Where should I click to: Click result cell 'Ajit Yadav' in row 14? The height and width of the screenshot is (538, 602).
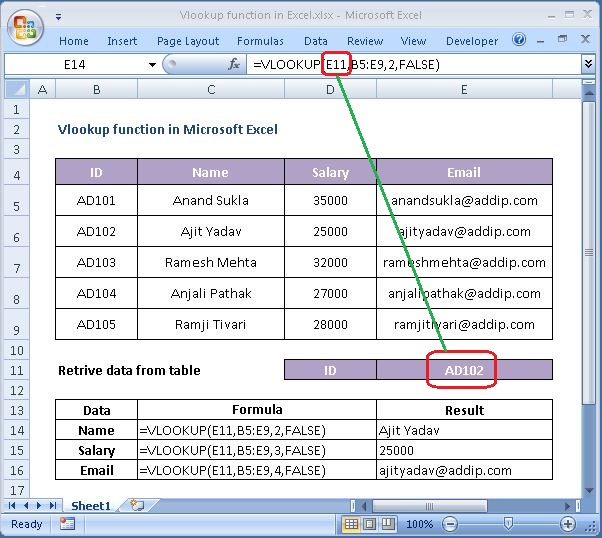tap(464, 430)
